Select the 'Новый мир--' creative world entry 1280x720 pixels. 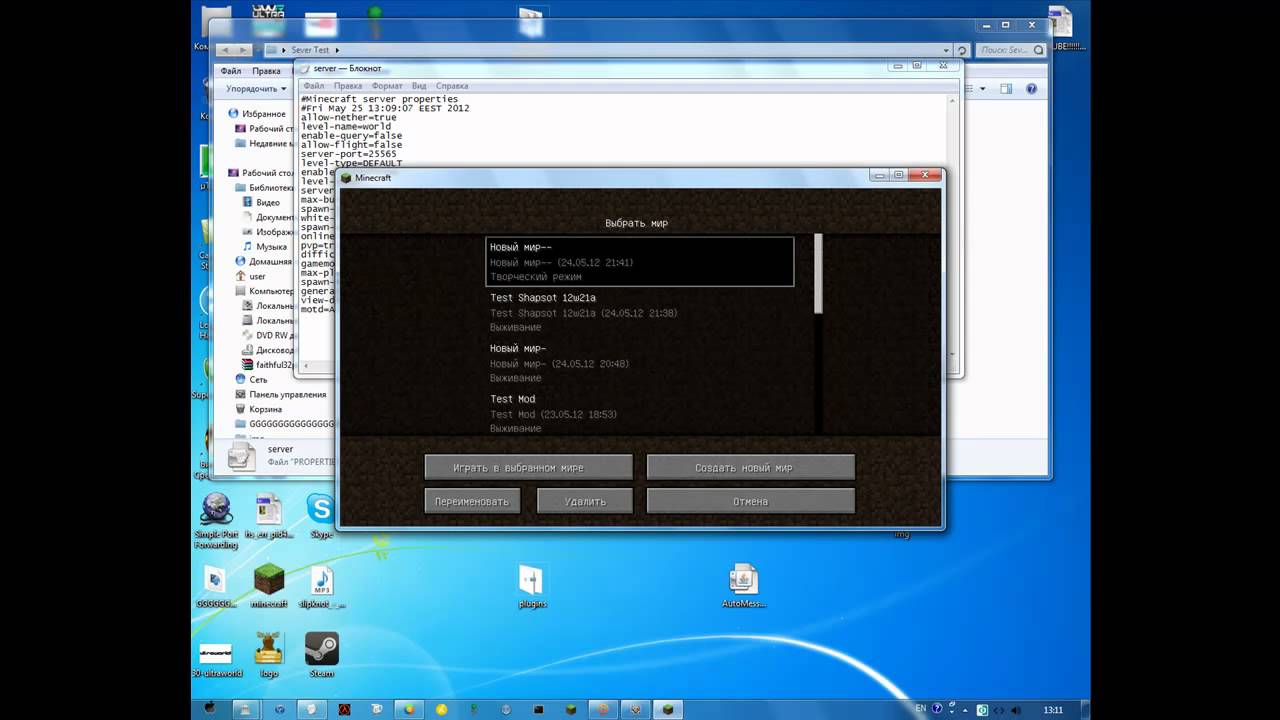[x=640, y=262]
